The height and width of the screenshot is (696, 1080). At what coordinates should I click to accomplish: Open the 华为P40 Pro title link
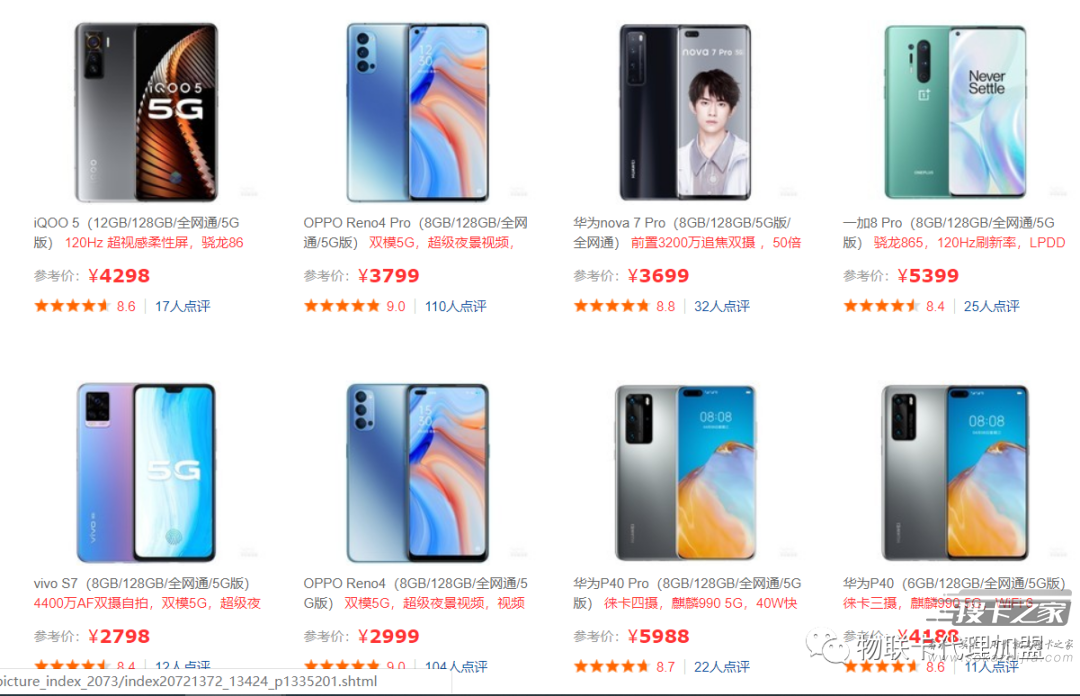point(687,593)
